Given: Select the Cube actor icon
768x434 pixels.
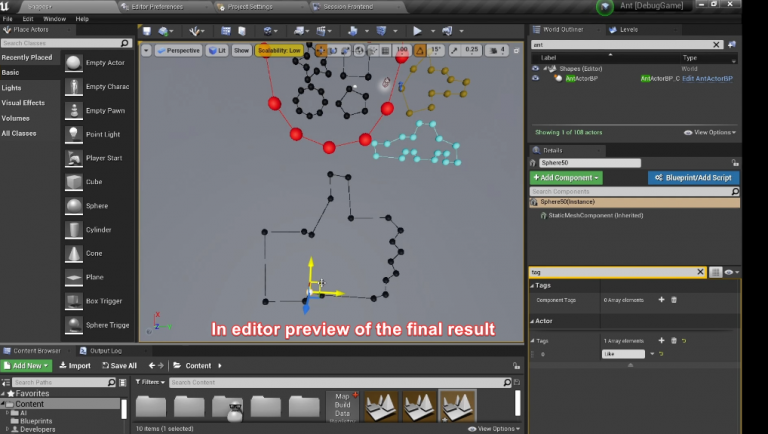Looking at the screenshot, I should [74, 182].
